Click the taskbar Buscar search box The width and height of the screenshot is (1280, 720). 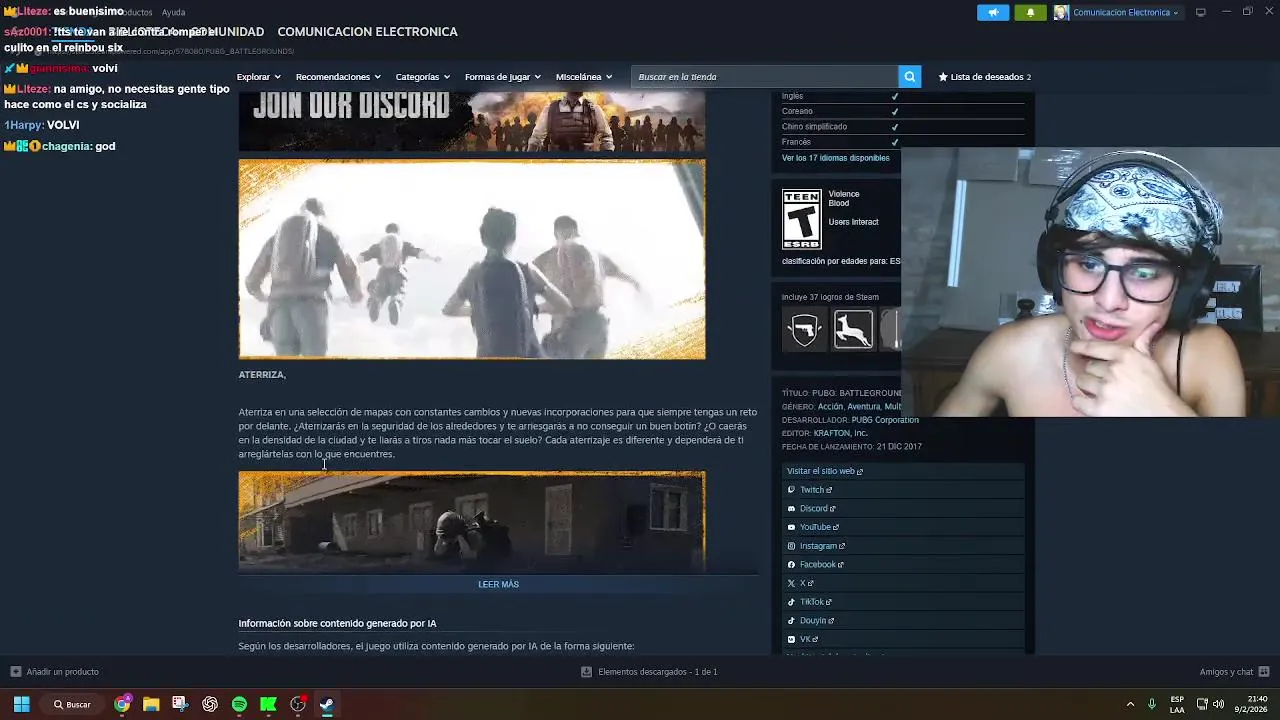[x=73, y=704]
